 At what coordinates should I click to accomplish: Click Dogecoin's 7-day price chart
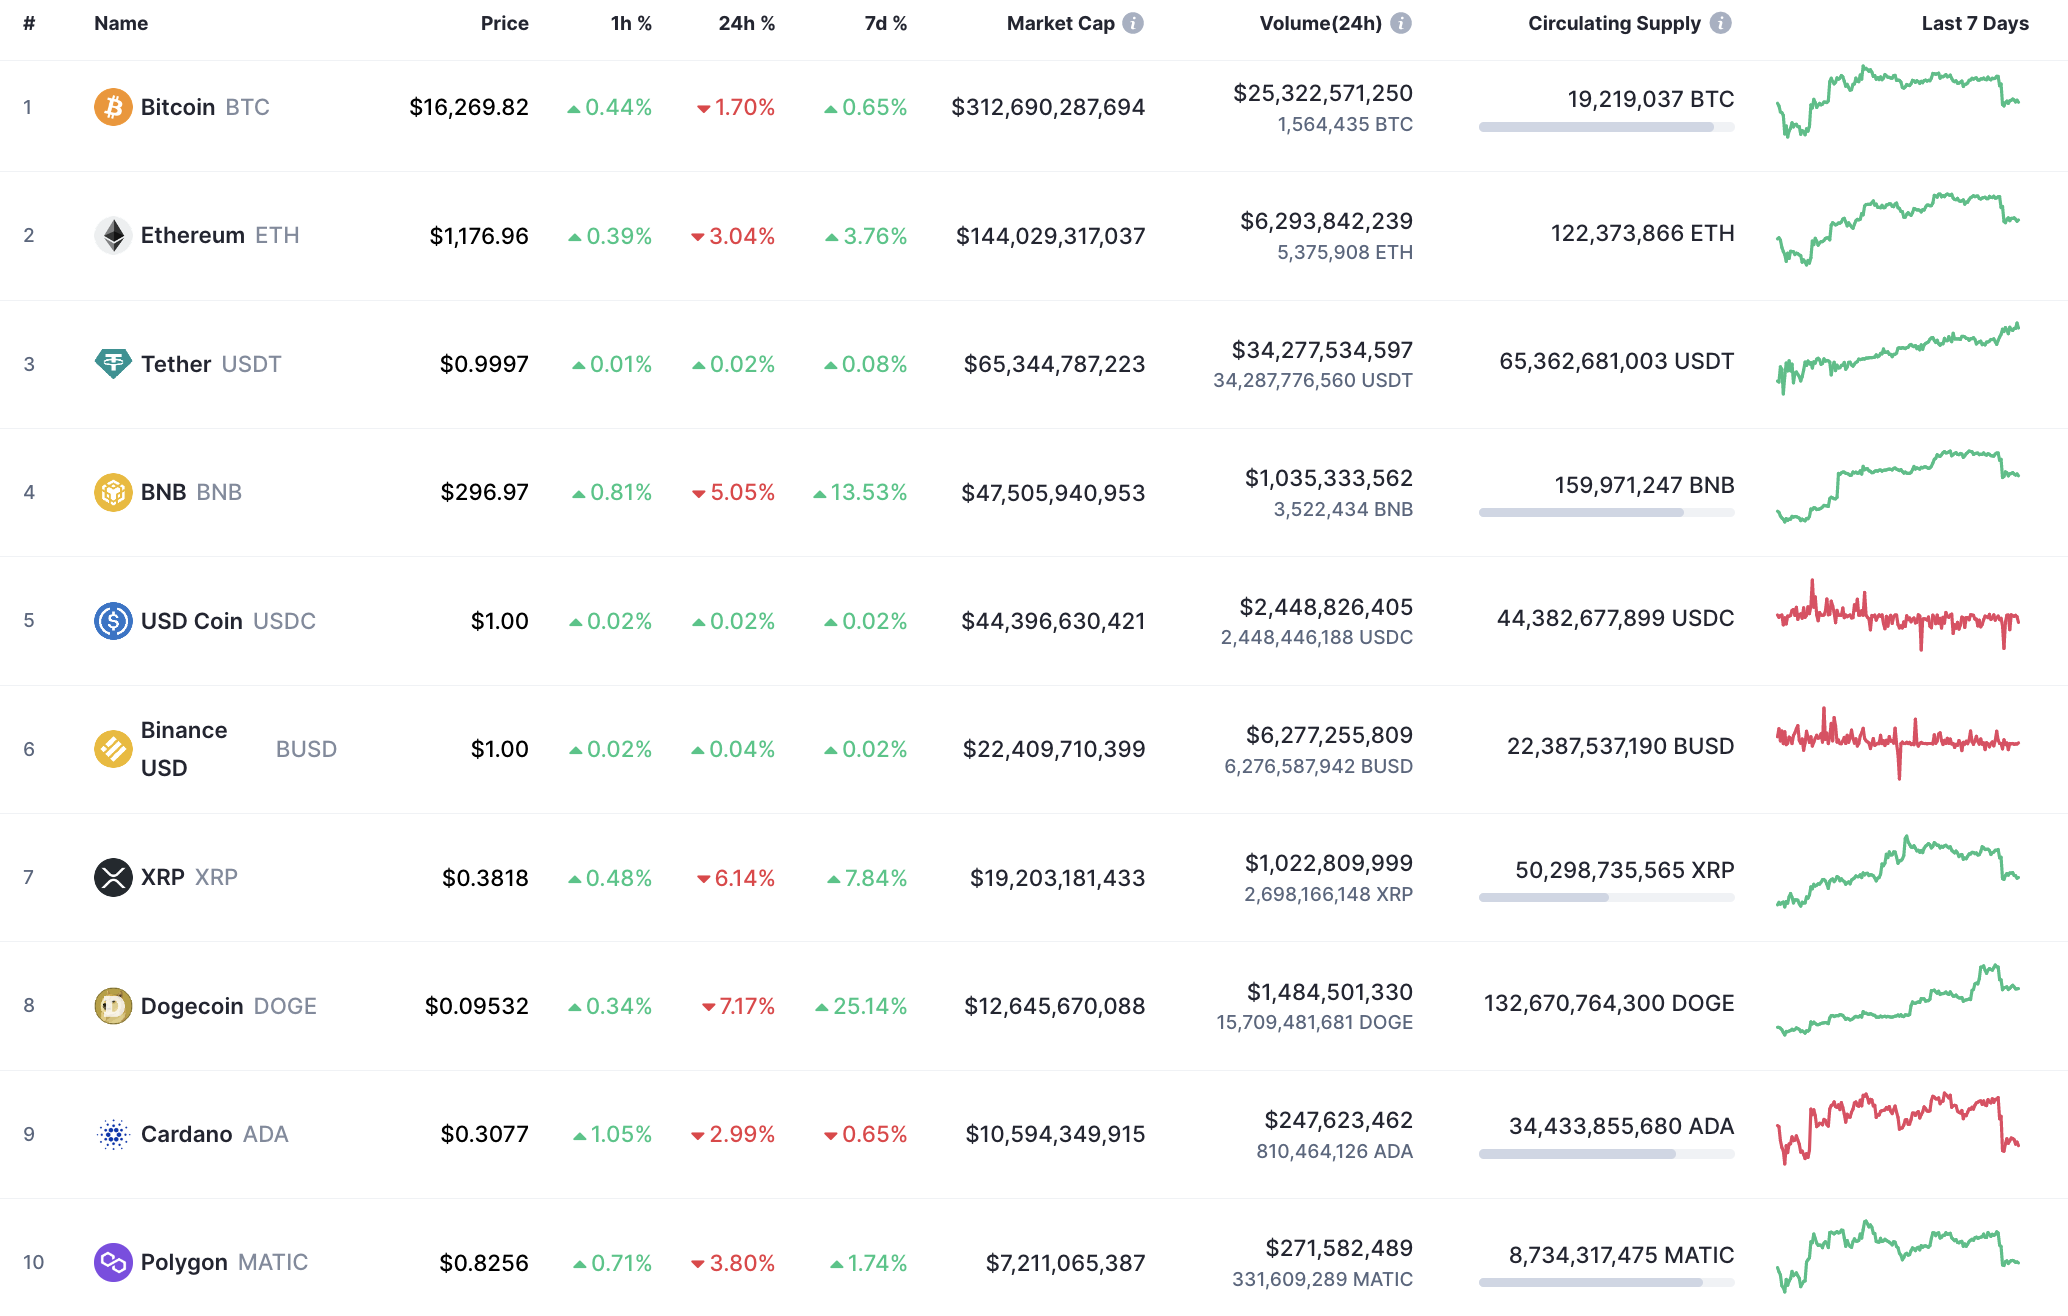1900,1005
